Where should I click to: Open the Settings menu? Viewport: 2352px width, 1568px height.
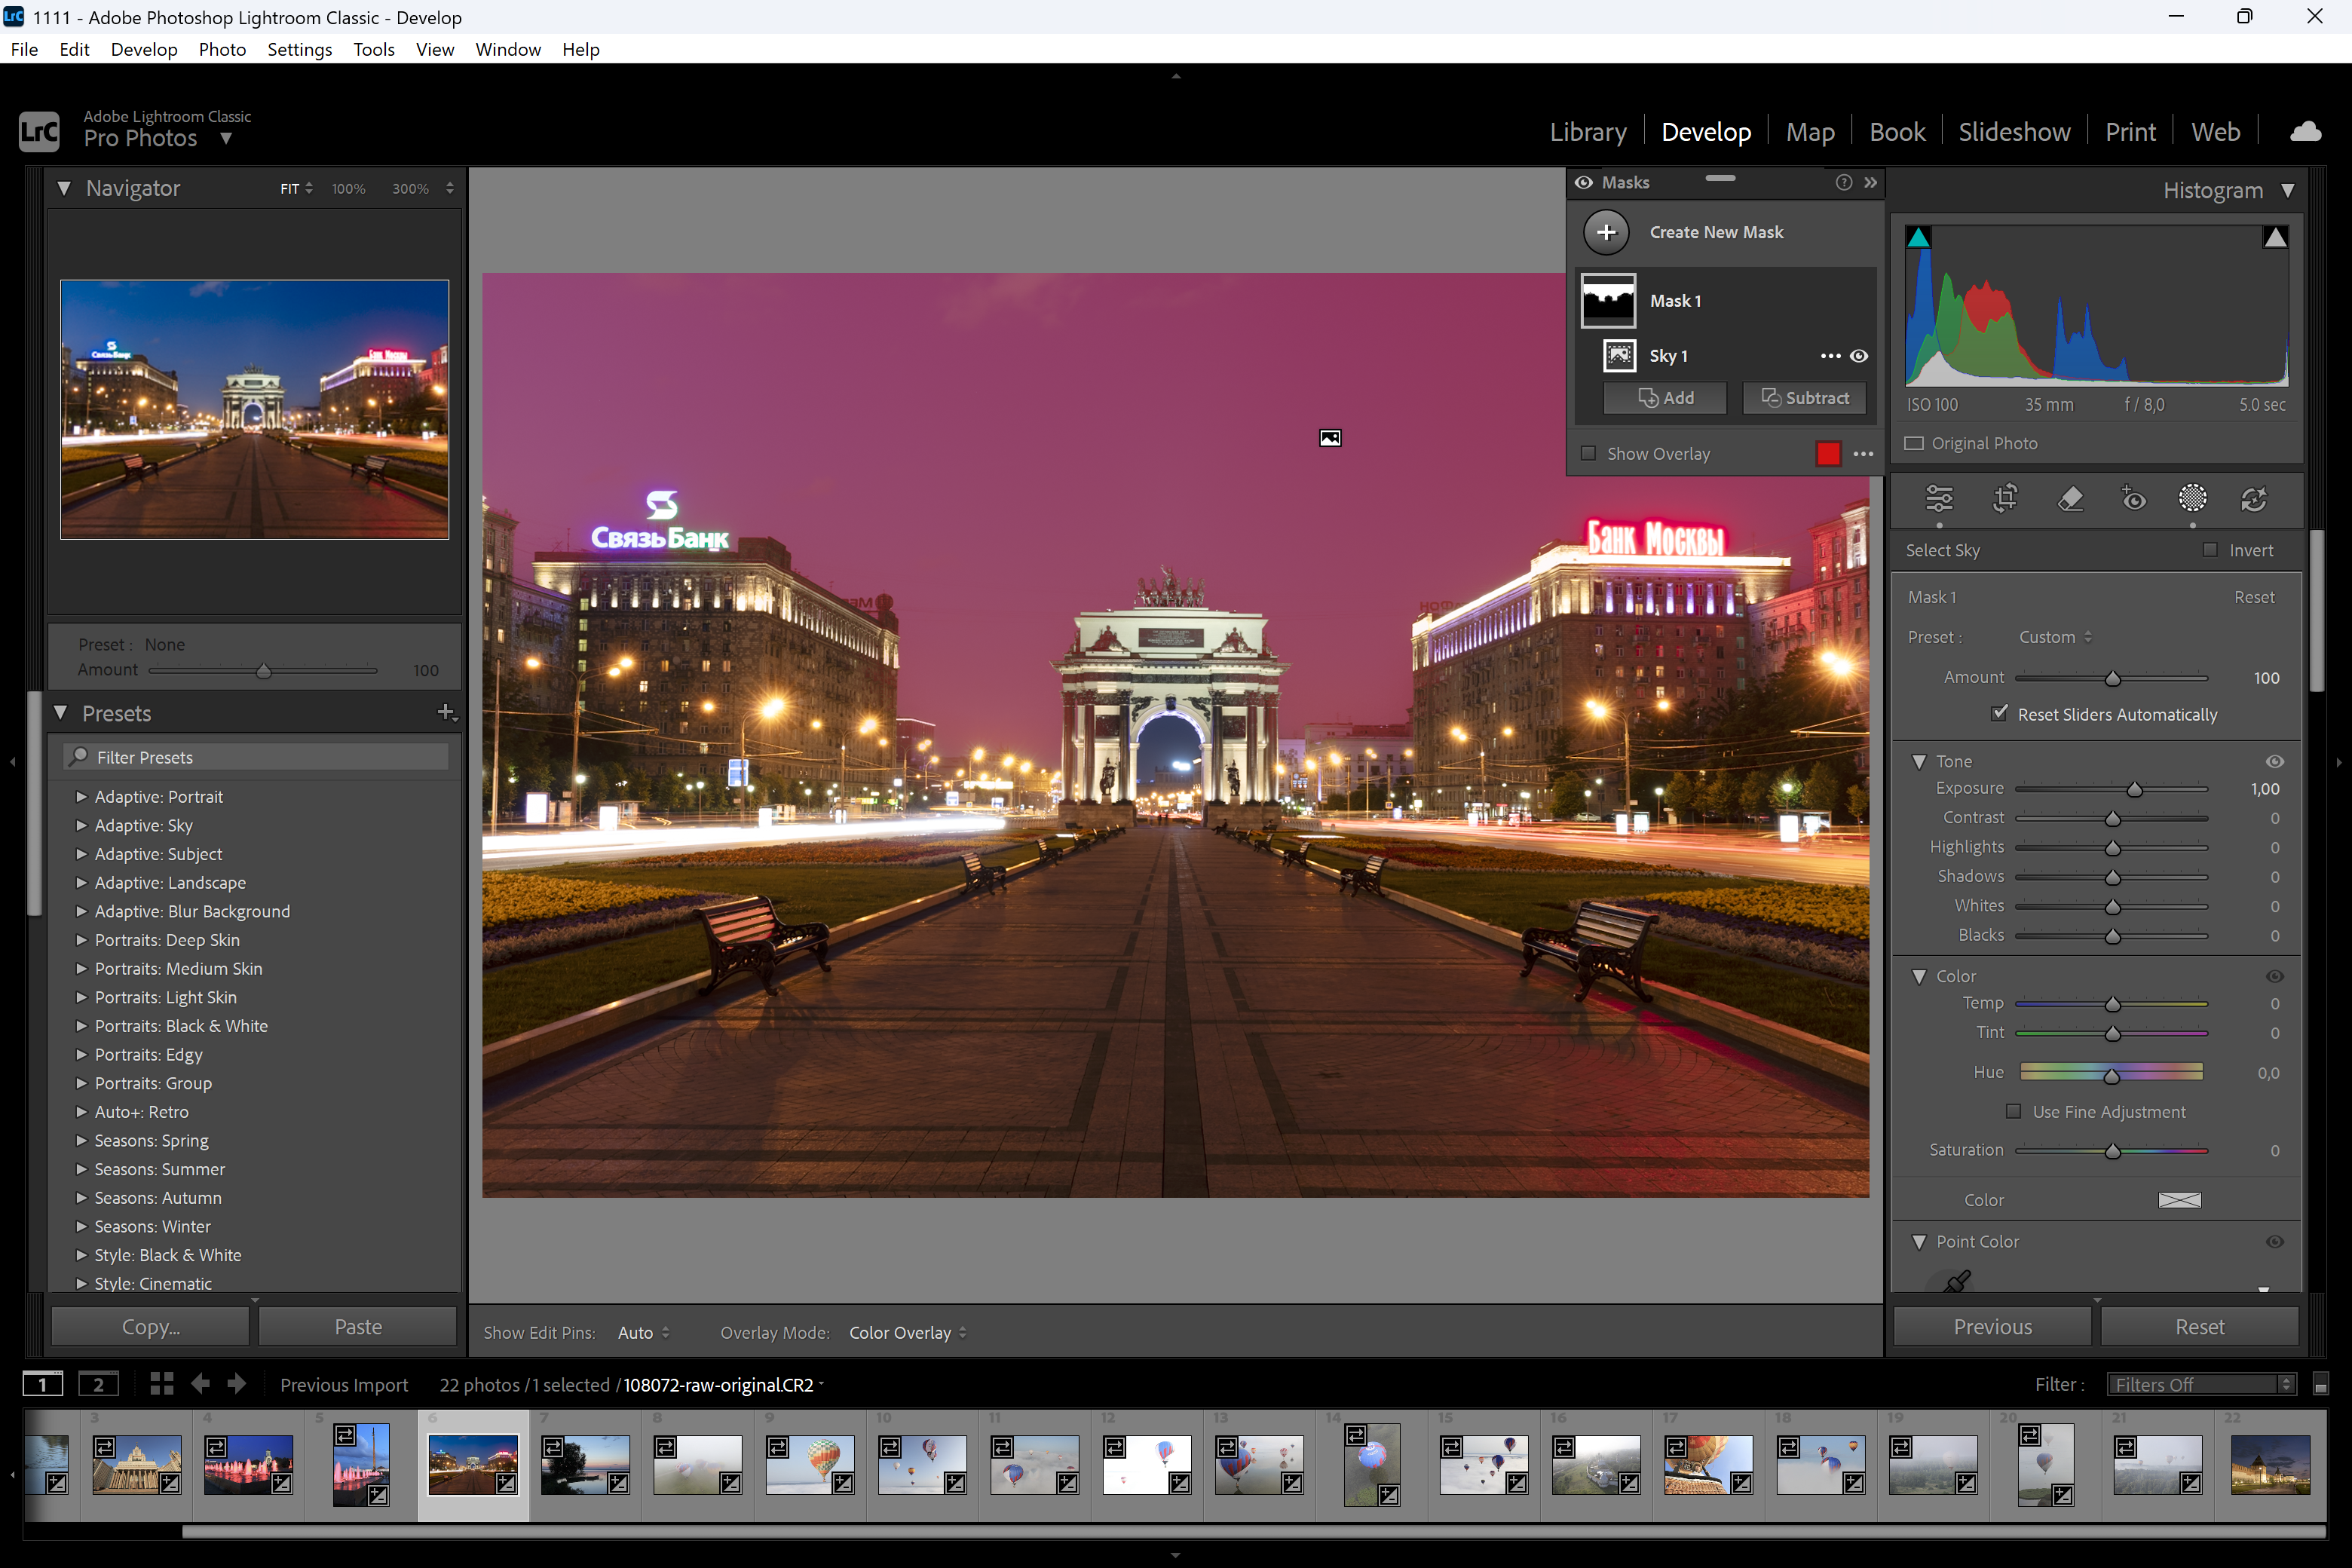(x=299, y=49)
